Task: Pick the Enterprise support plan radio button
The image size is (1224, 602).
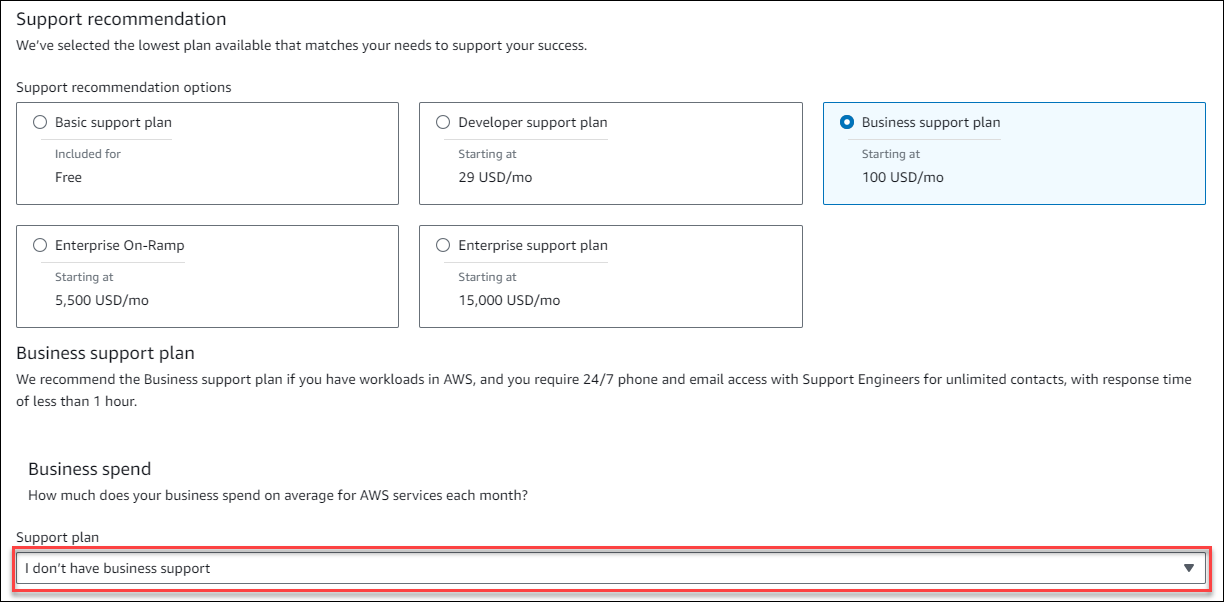Action: point(443,245)
